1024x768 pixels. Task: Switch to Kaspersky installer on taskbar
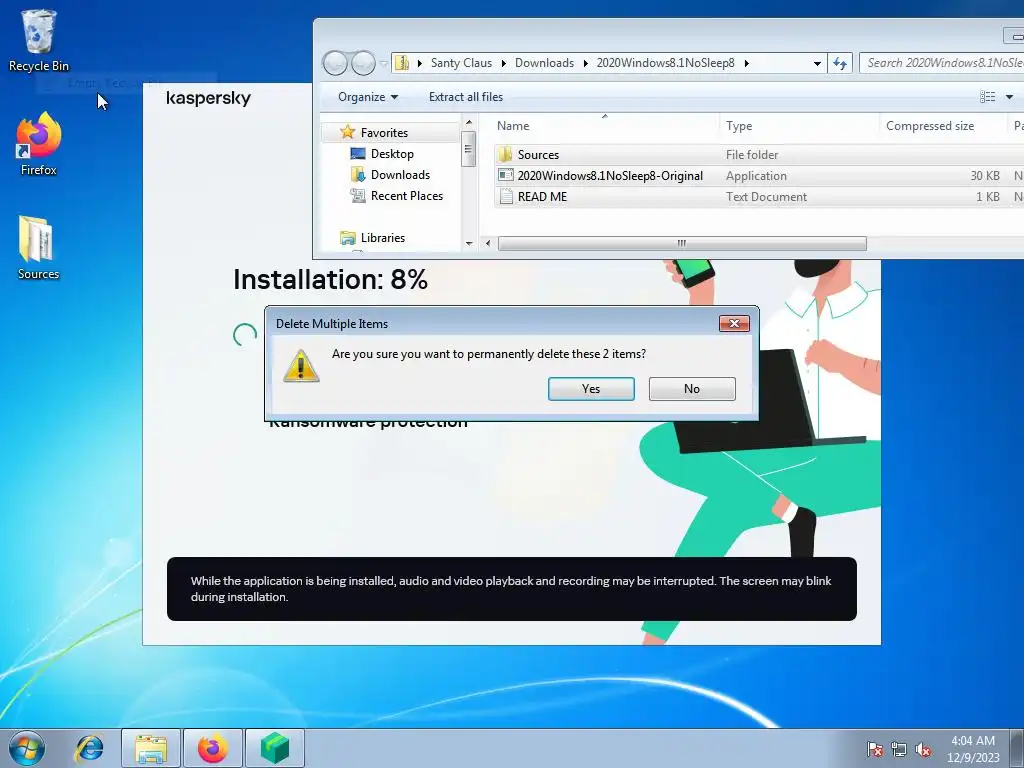(275, 748)
